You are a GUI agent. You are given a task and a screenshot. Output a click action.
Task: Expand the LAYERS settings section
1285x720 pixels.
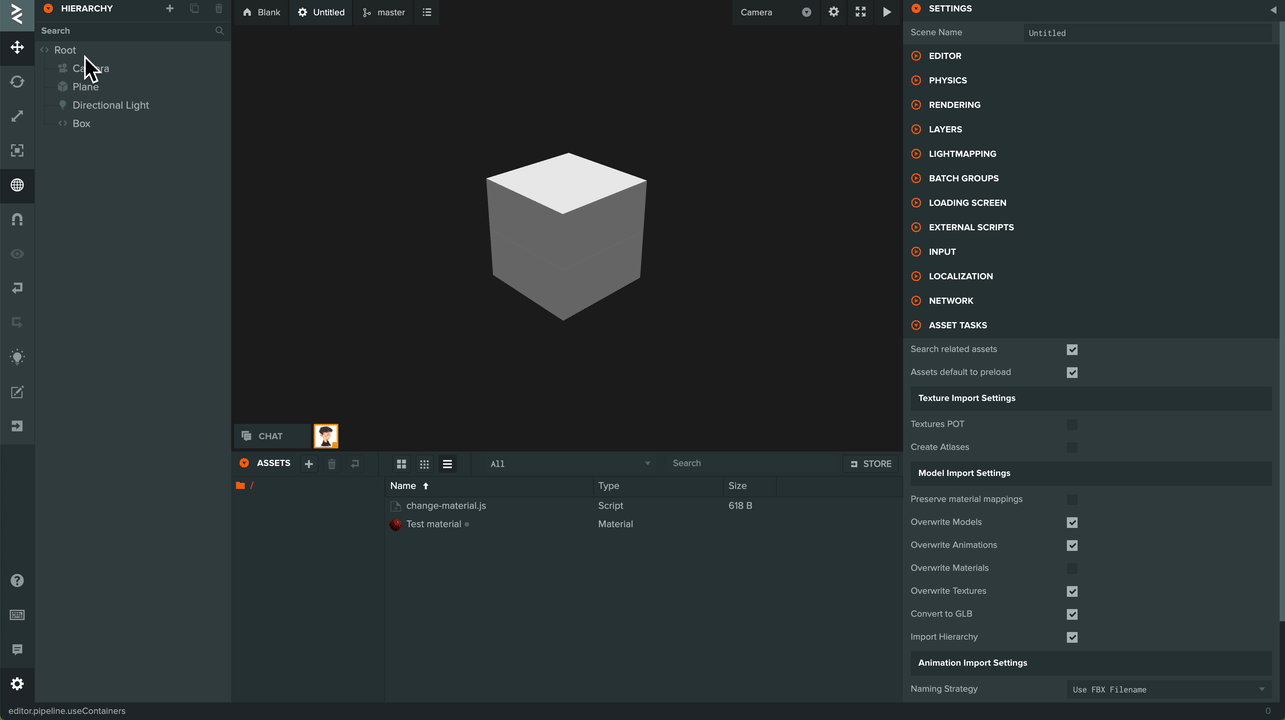(1091, 129)
